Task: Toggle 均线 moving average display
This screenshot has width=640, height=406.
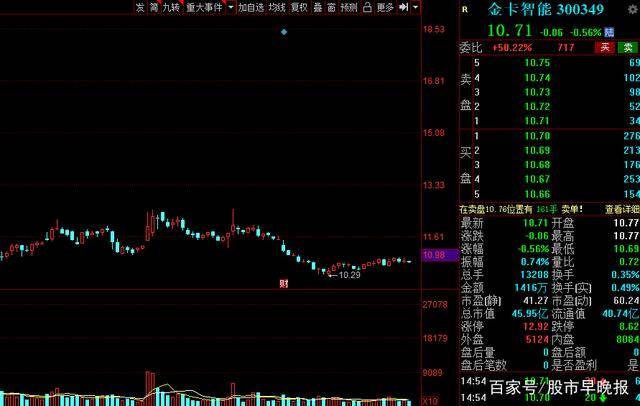Action: (277, 7)
